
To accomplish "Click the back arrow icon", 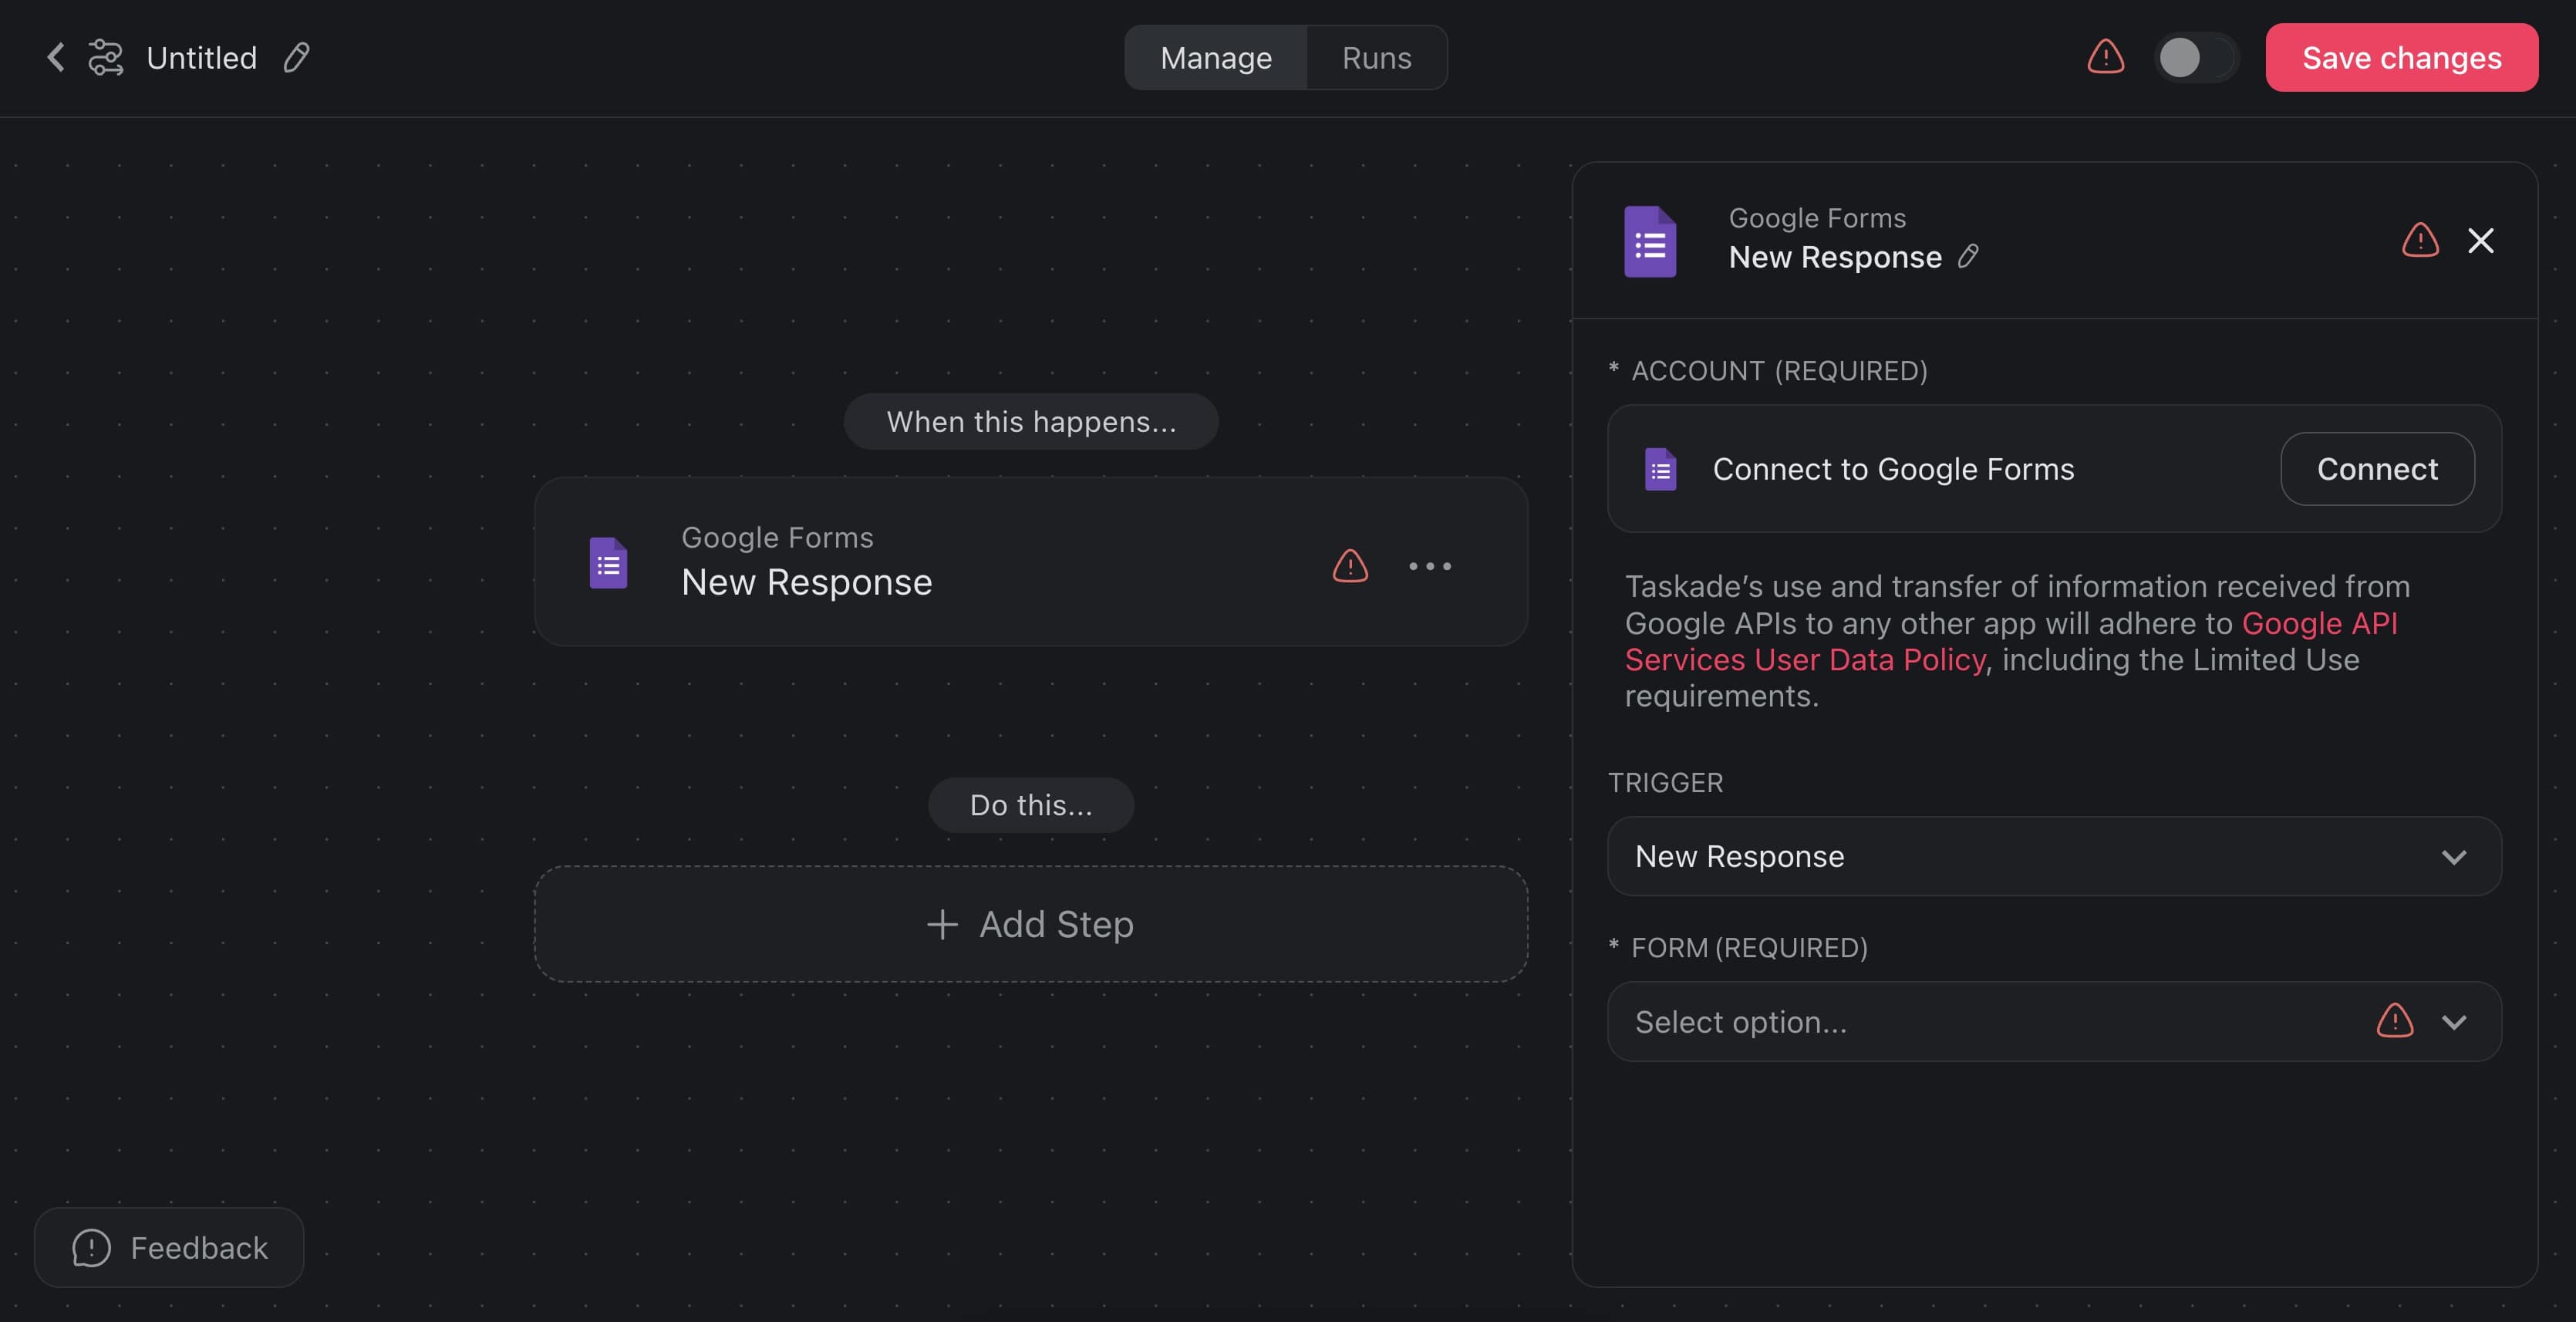I will point(56,57).
